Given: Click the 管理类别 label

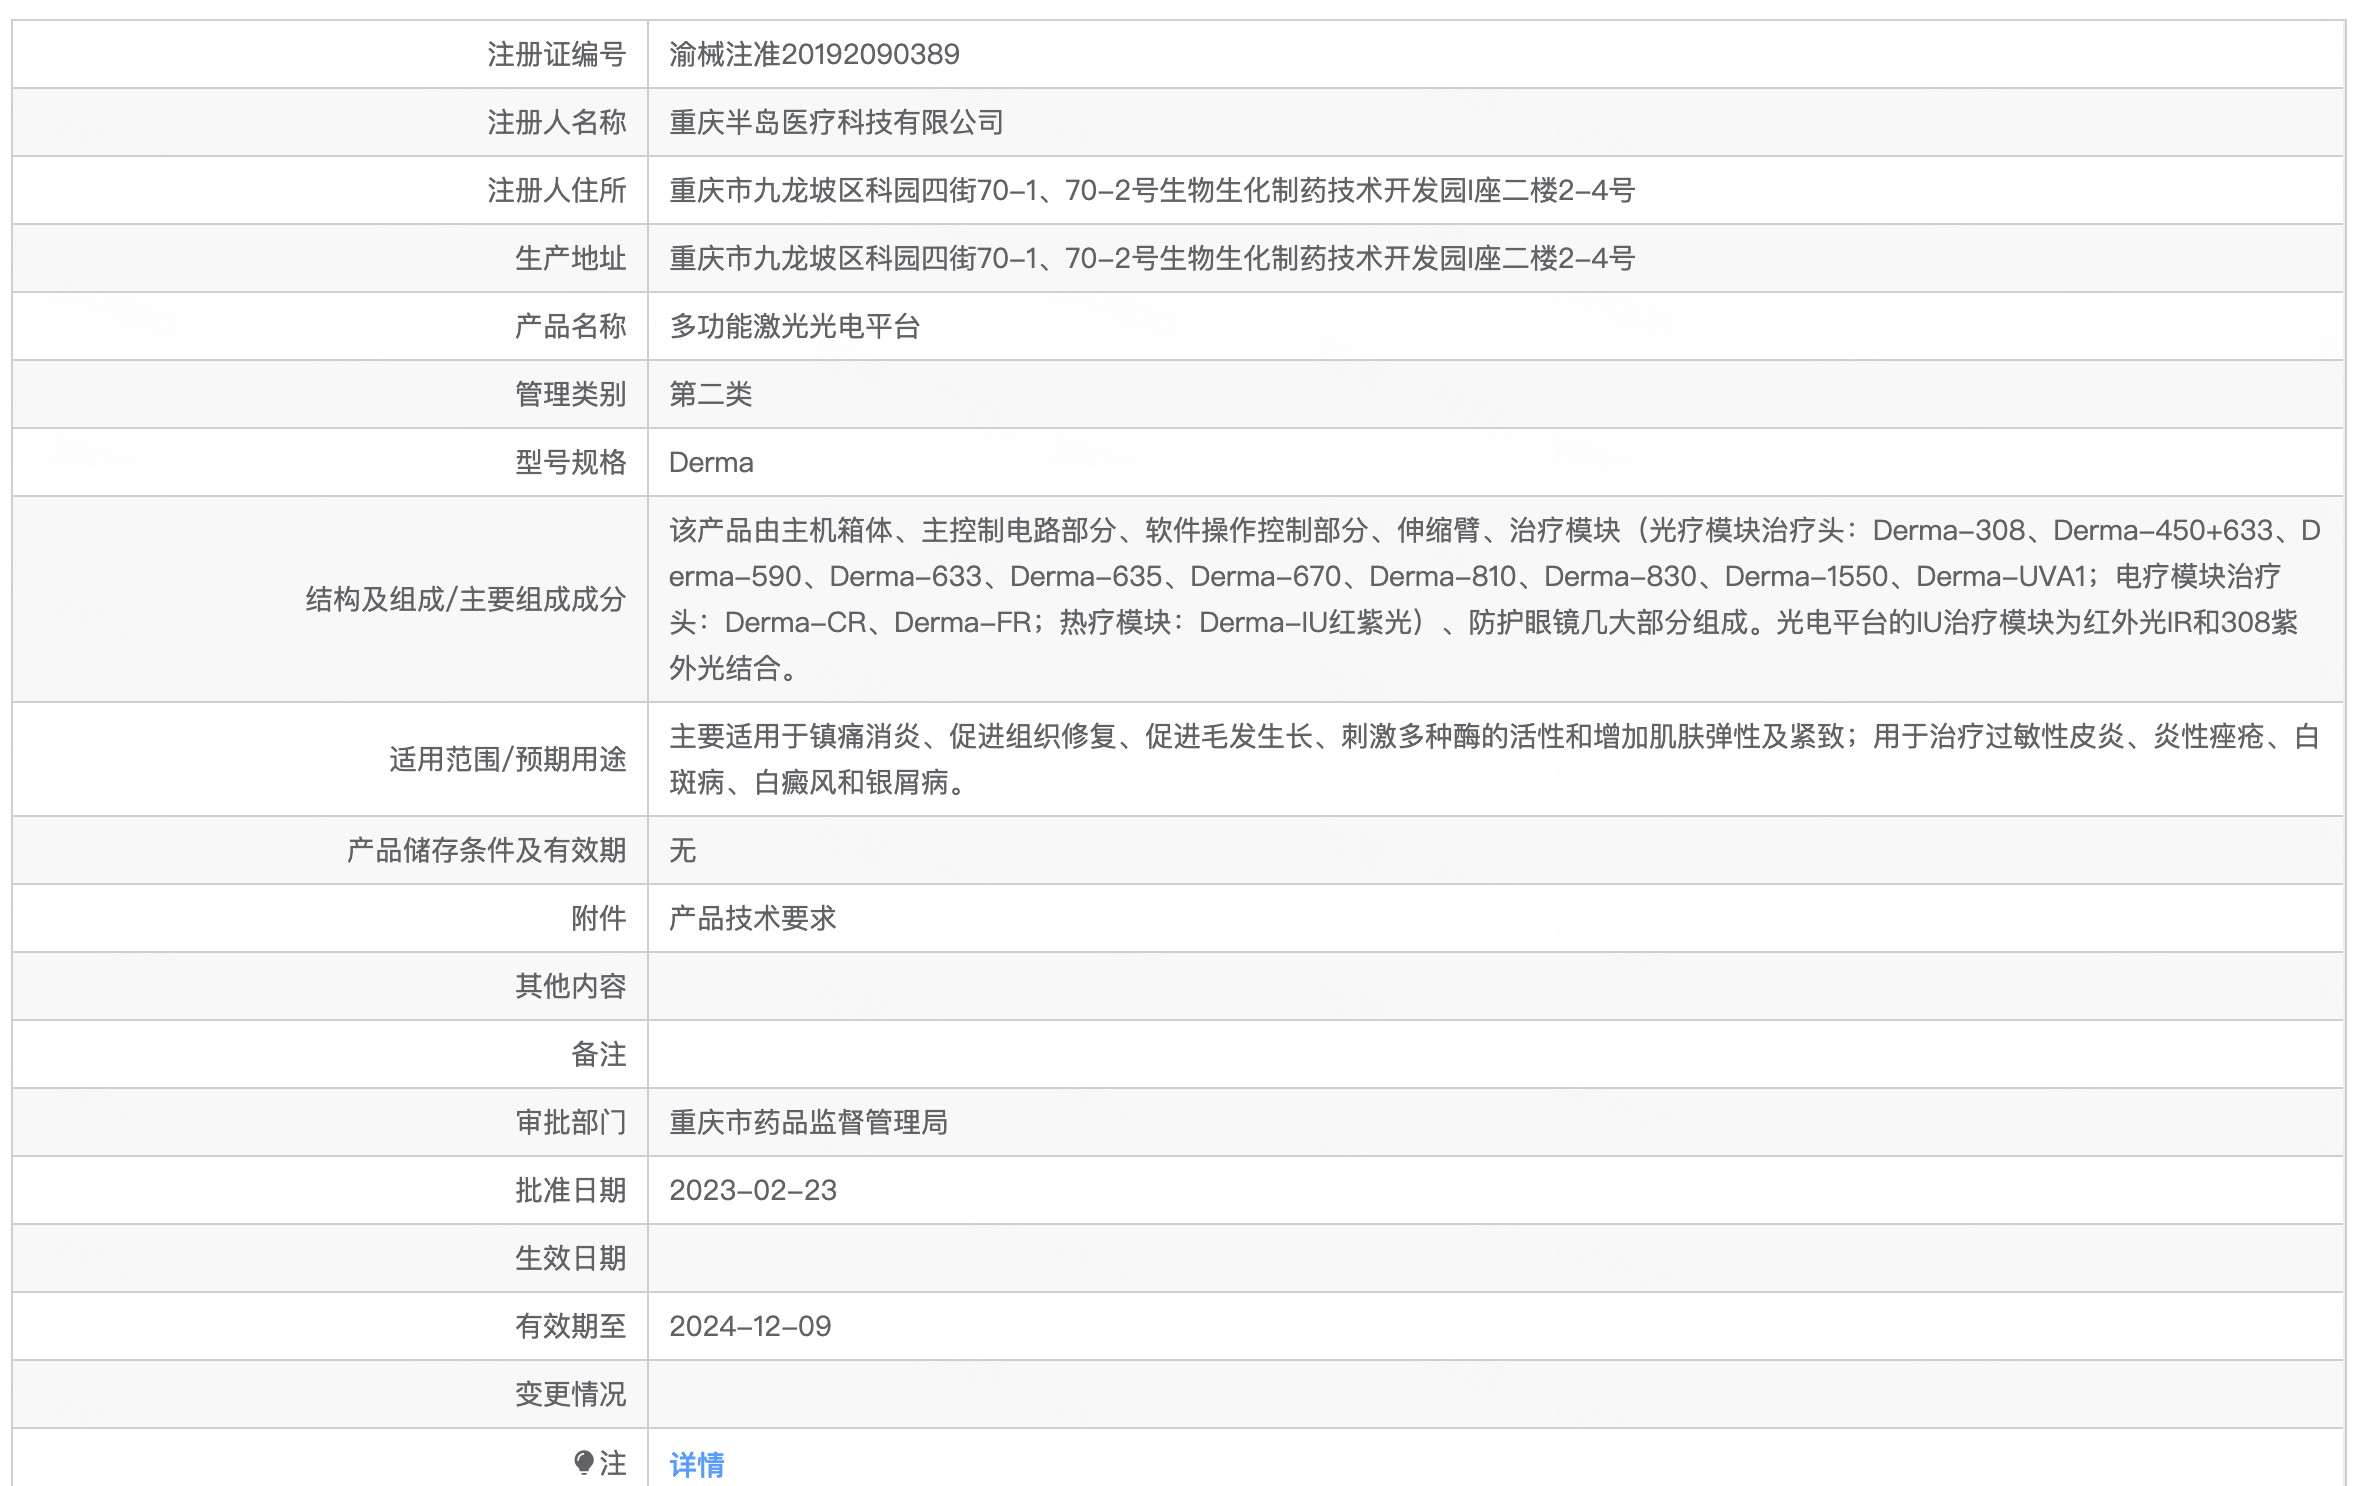Looking at the screenshot, I should [x=571, y=394].
